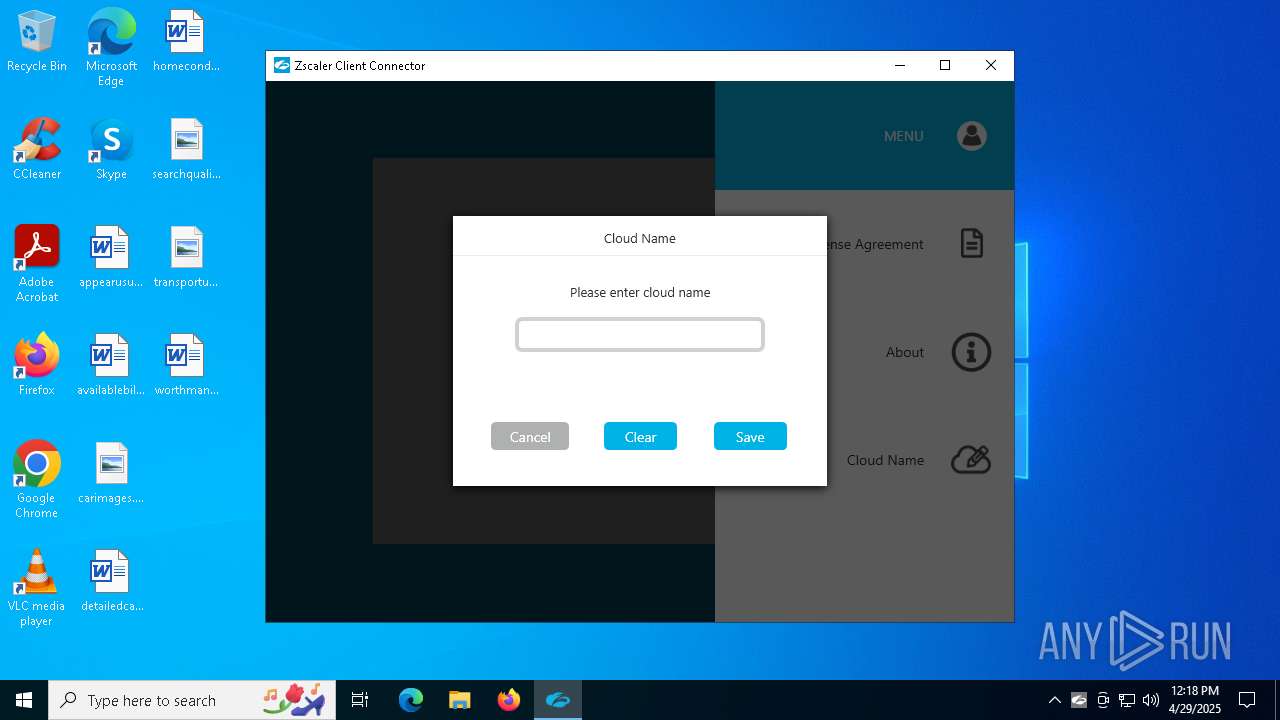This screenshot has width=1280, height=720.
Task: Click the Cloud Name edit icon
Action: (971, 460)
